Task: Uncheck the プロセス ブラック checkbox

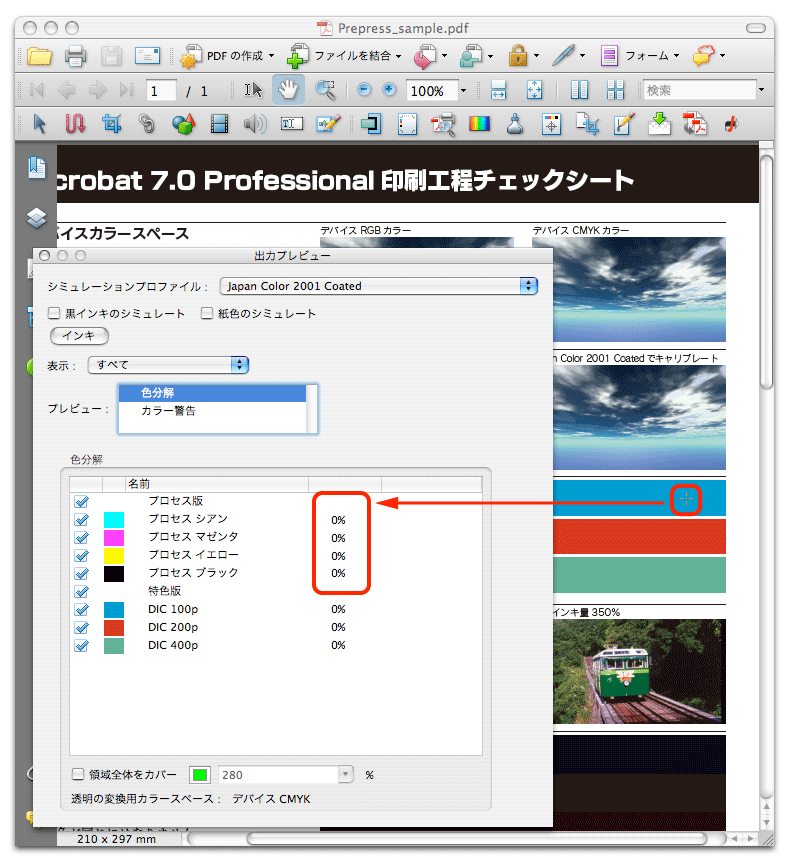Action: pyautogui.click(x=82, y=573)
